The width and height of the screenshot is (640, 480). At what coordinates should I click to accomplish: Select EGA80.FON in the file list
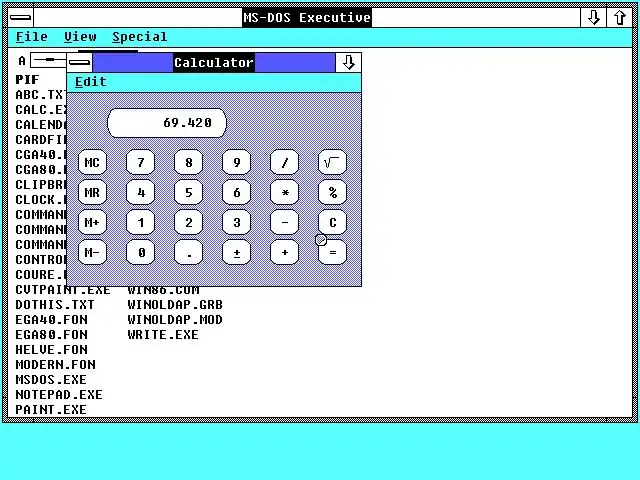coord(51,335)
